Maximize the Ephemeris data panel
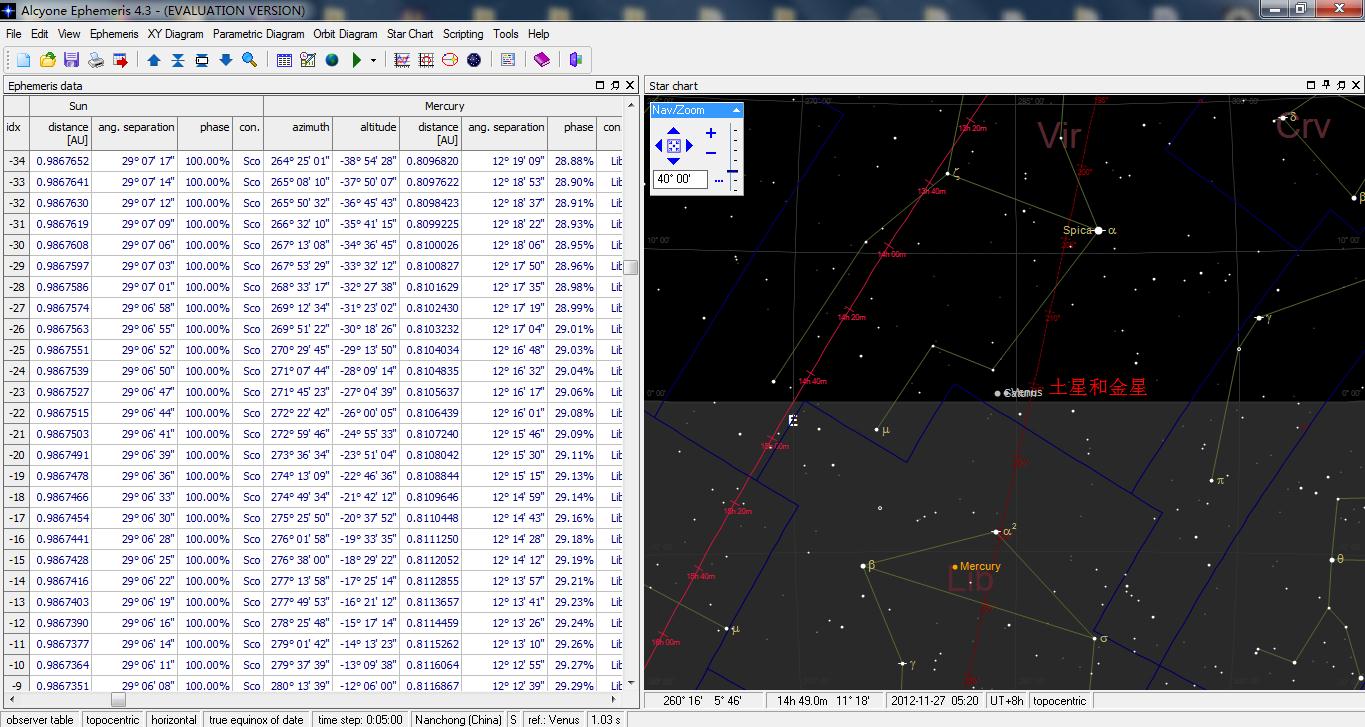Viewport: 1365px width, 727px height. click(x=600, y=85)
